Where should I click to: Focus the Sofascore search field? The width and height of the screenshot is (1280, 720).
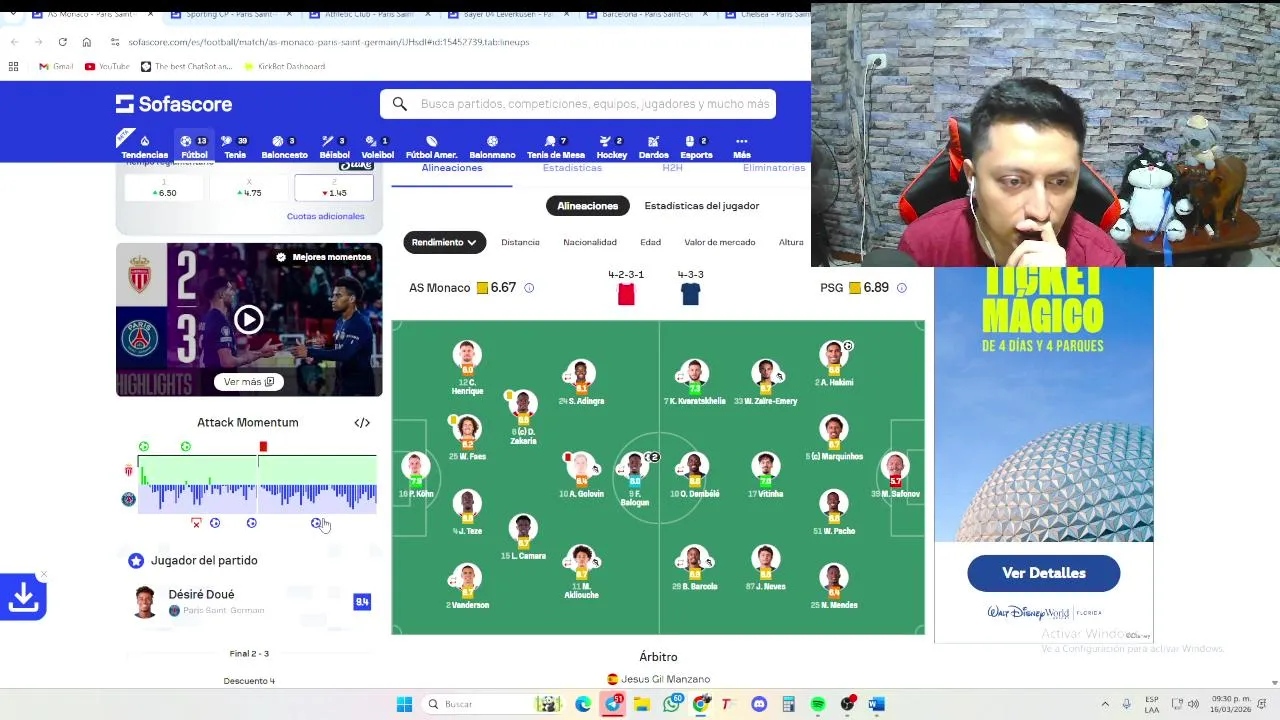pyautogui.click(x=578, y=104)
